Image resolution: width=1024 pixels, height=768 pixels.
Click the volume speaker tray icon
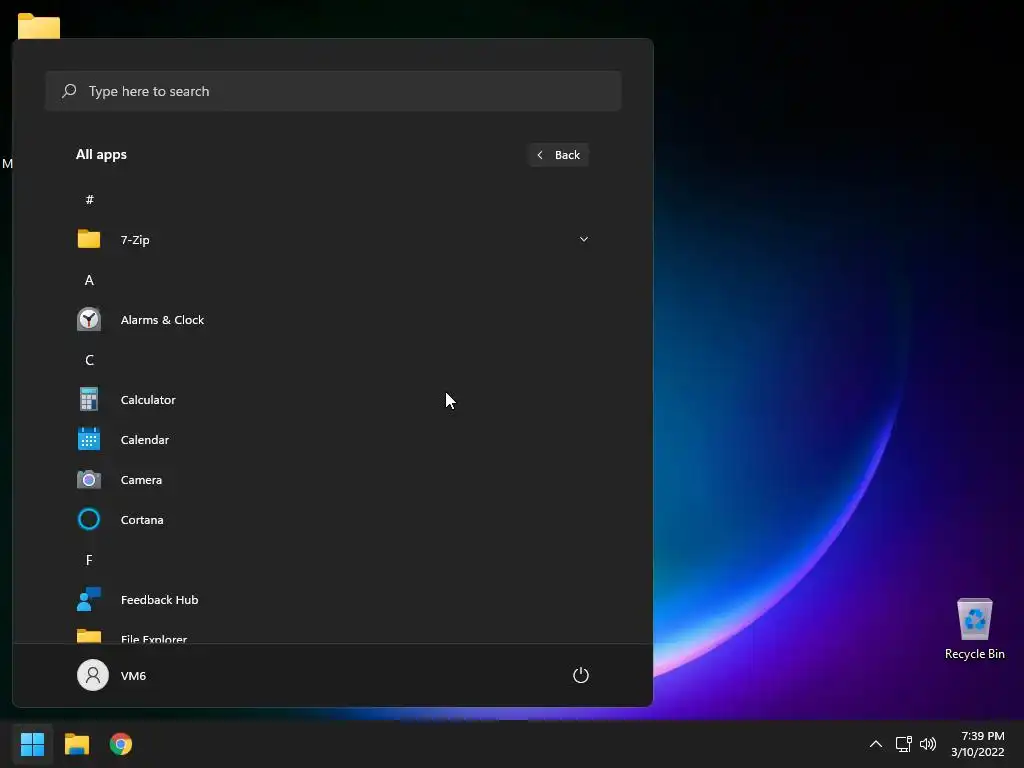click(x=927, y=744)
